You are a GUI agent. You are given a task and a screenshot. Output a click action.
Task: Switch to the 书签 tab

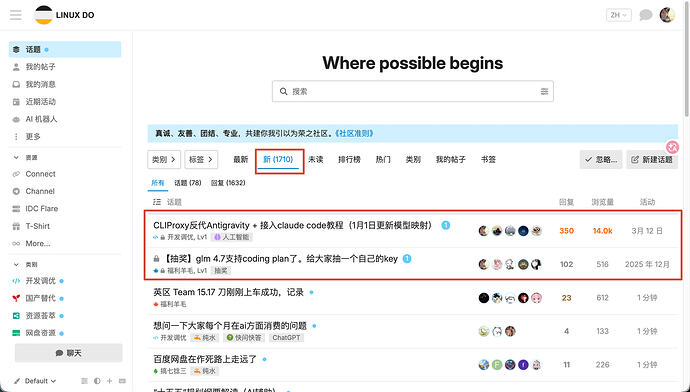(488, 160)
